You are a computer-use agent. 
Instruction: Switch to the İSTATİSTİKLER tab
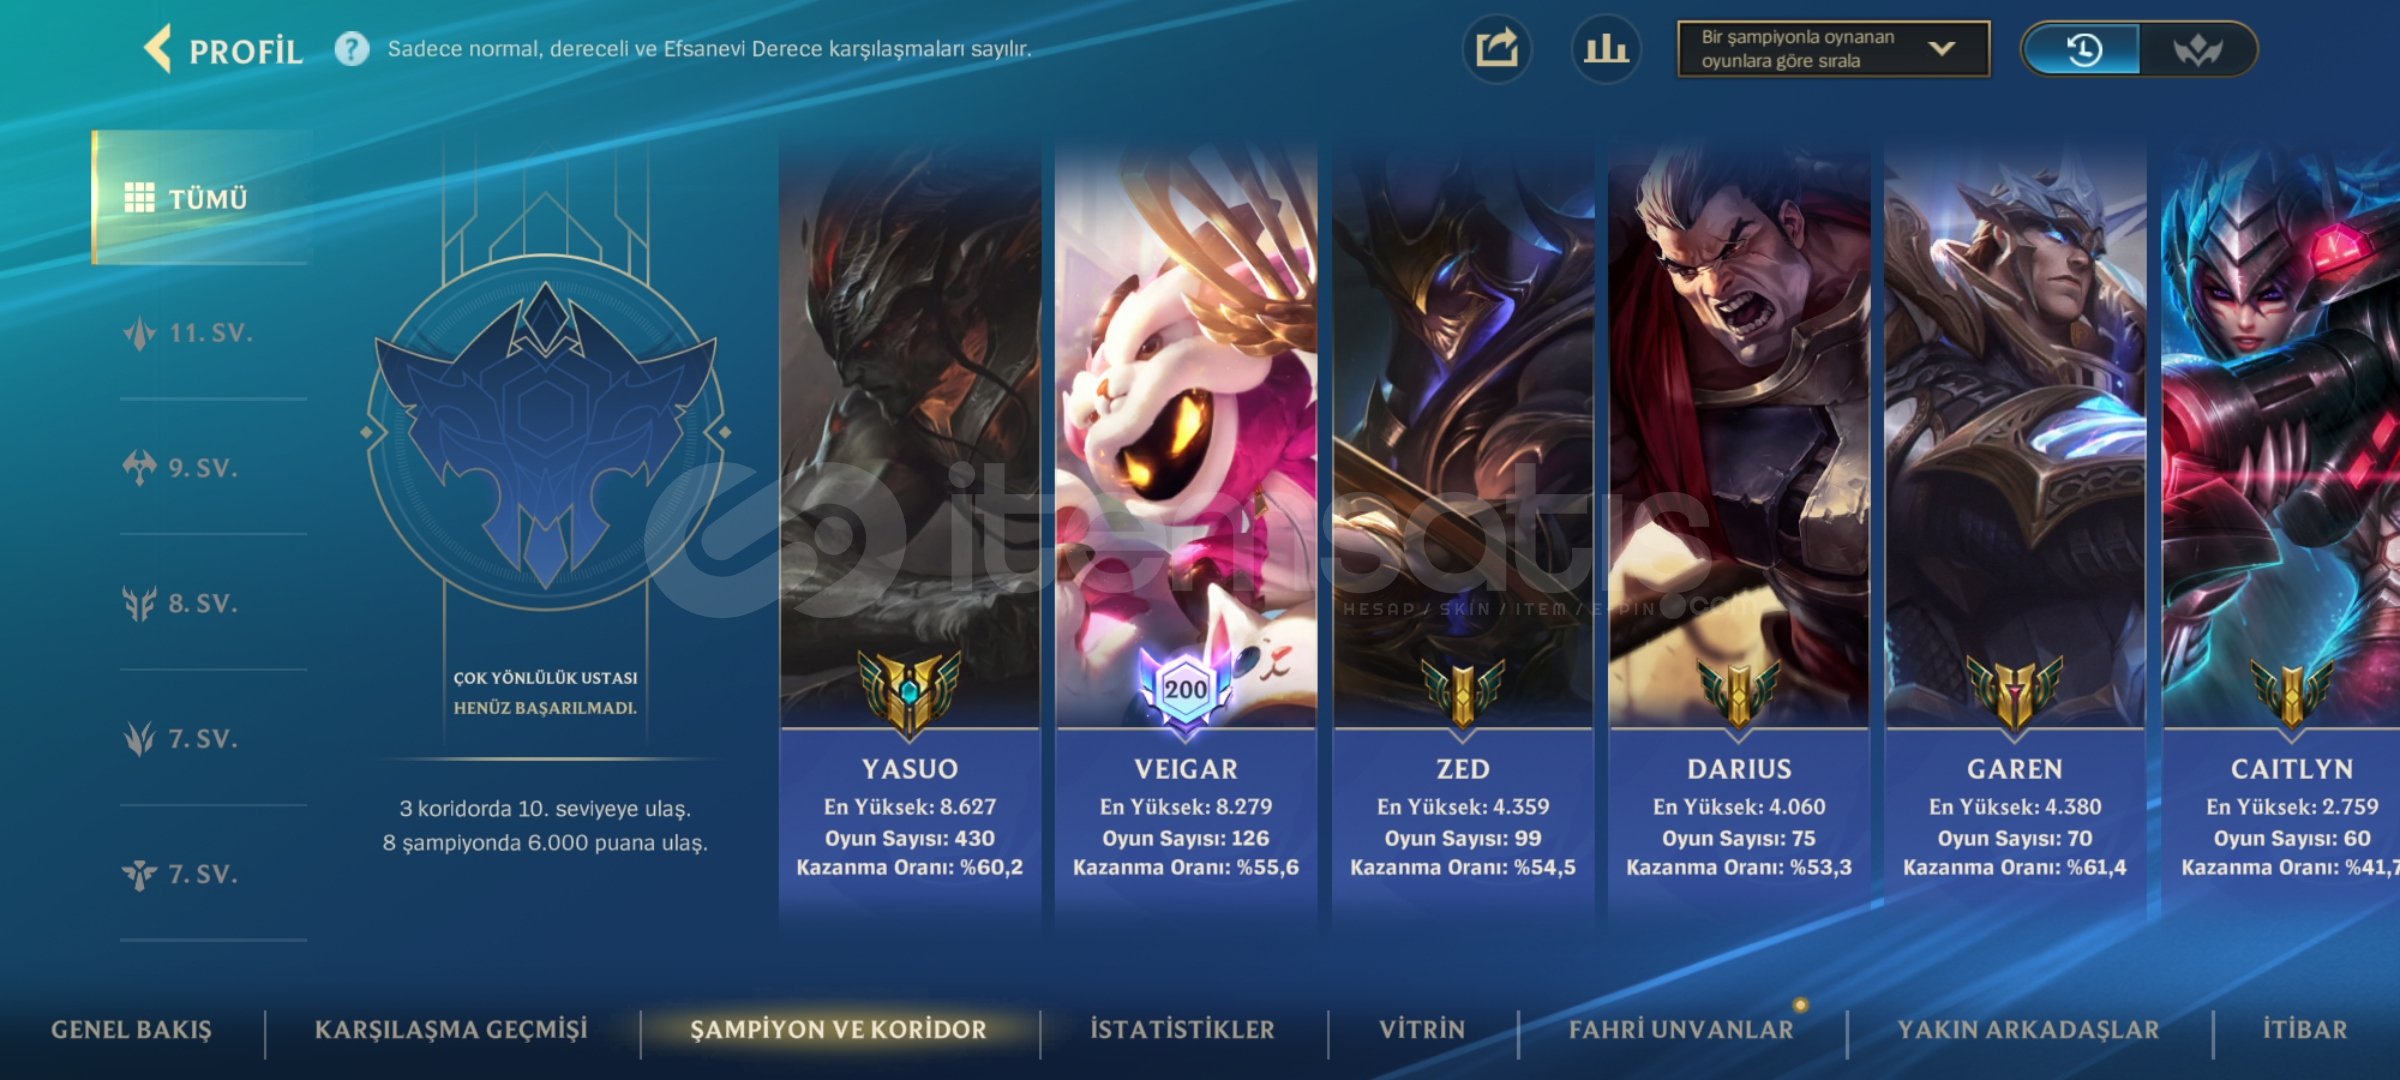coord(1182,1030)
